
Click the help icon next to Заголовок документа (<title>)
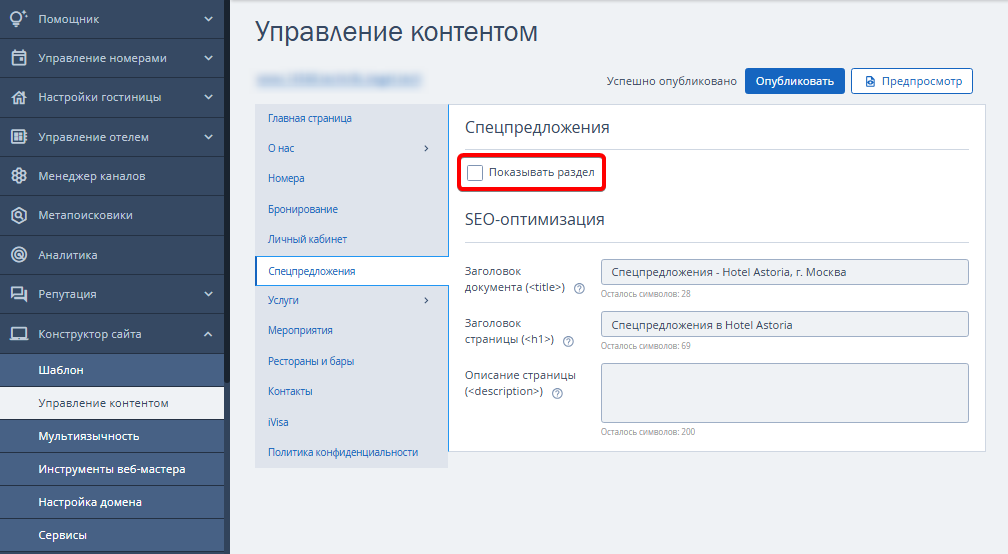click(x=579, y=289)
